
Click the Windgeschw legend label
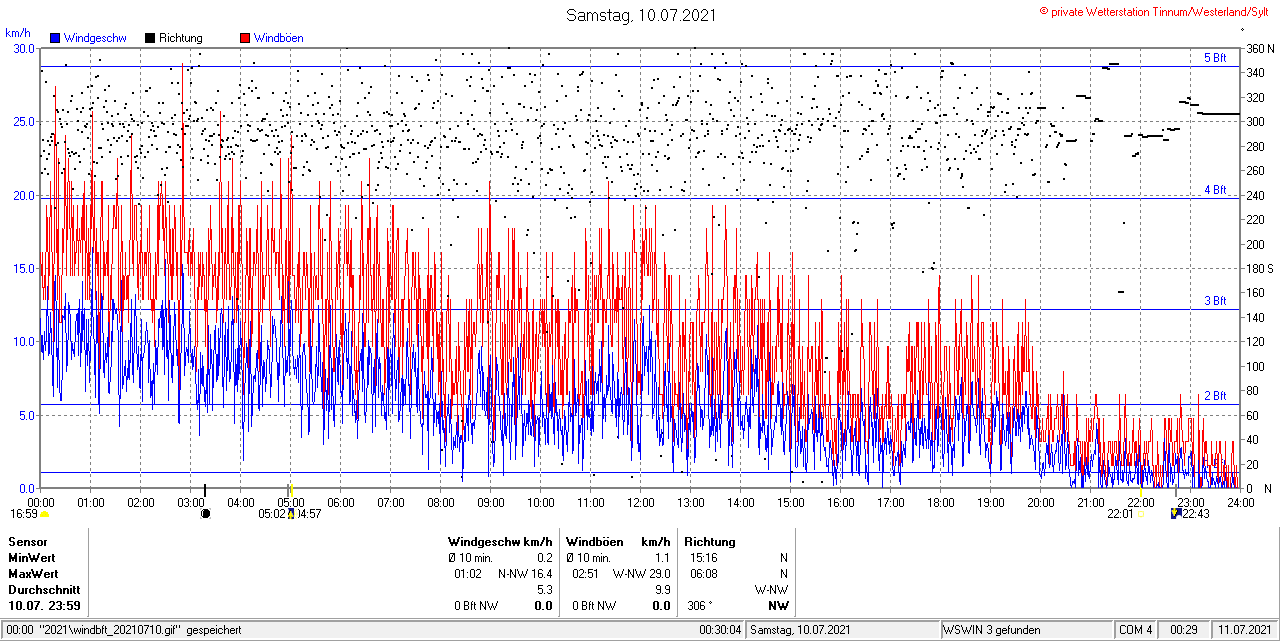pyautogui.click(x=94, y=38)
